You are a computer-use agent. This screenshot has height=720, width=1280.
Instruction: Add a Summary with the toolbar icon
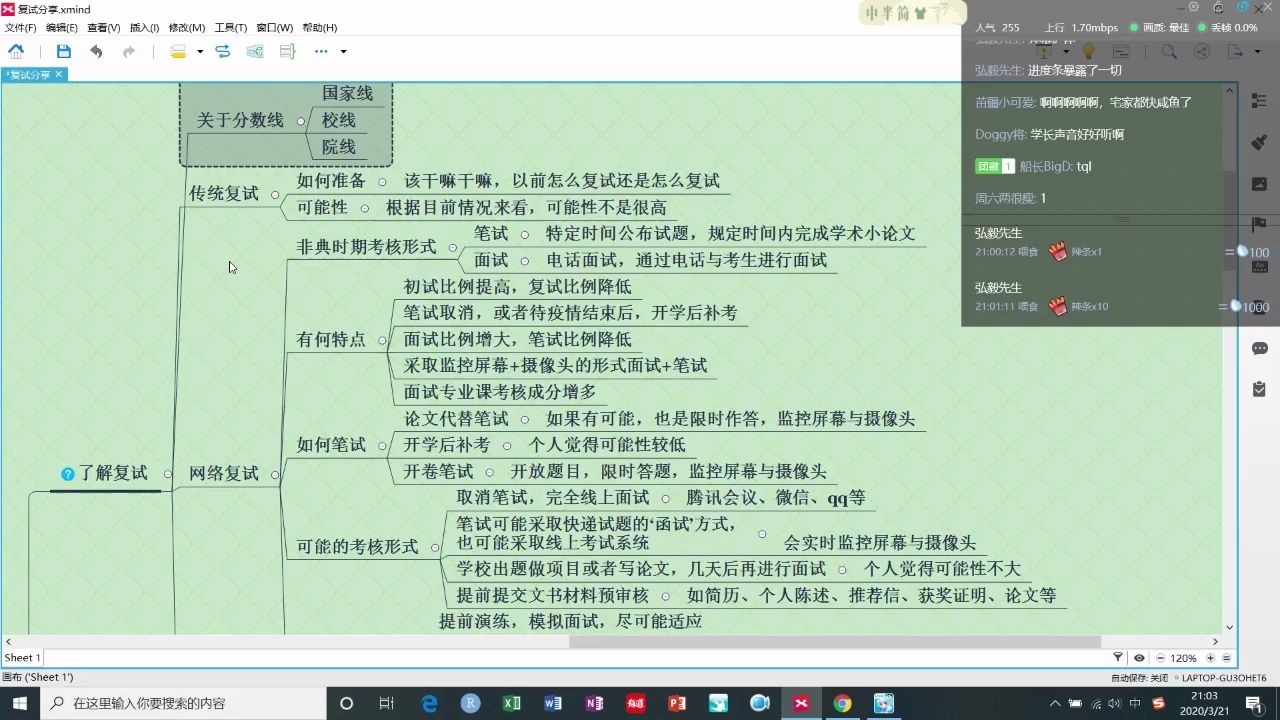[x=287, y=52]
